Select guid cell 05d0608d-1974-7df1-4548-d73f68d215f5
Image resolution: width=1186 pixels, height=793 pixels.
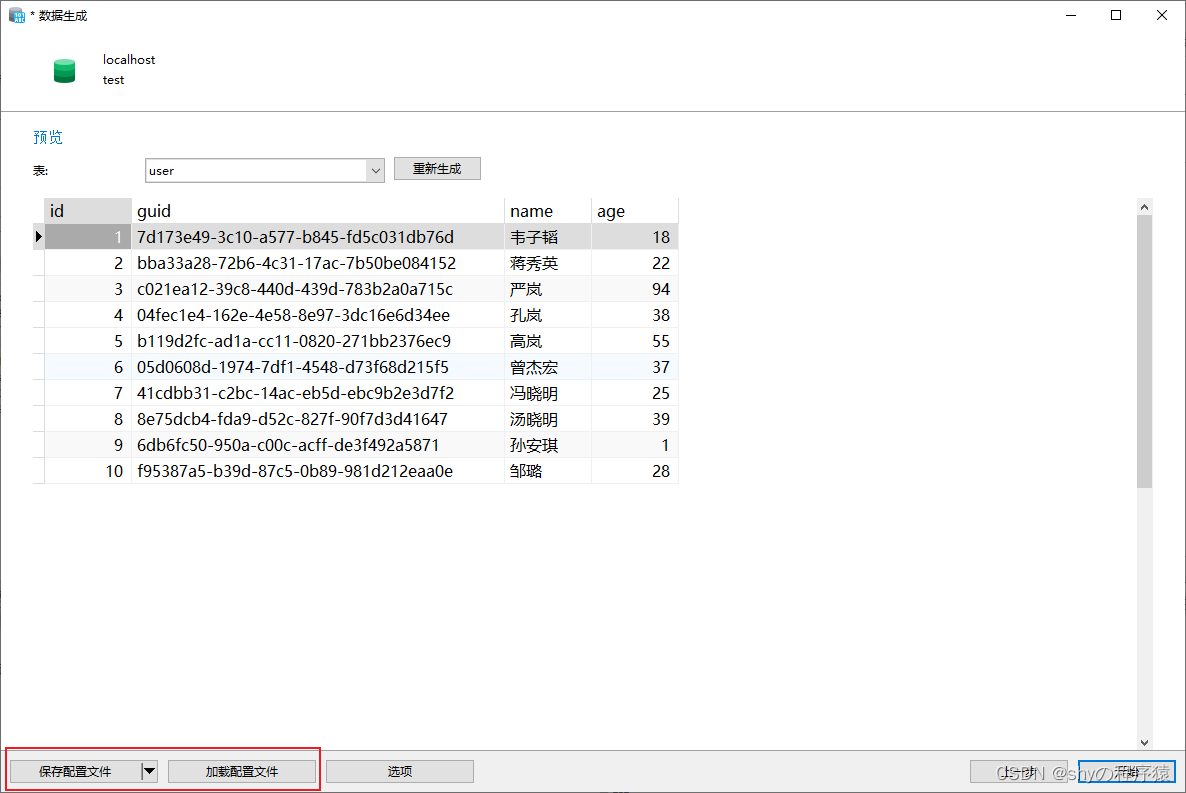tap(318, 367)
